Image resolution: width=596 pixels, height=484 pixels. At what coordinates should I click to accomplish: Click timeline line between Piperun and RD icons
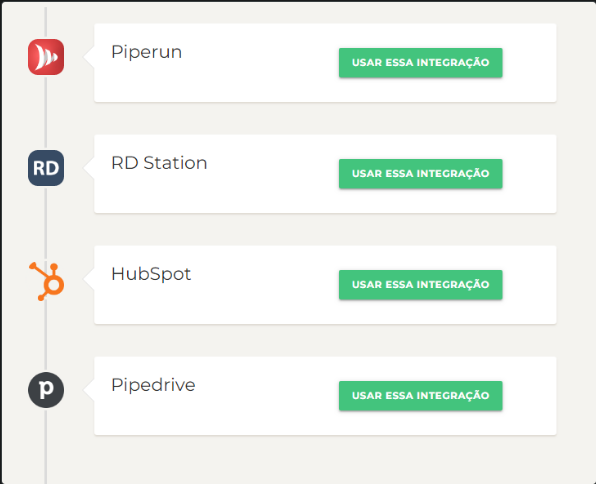(x=46, y=112)
